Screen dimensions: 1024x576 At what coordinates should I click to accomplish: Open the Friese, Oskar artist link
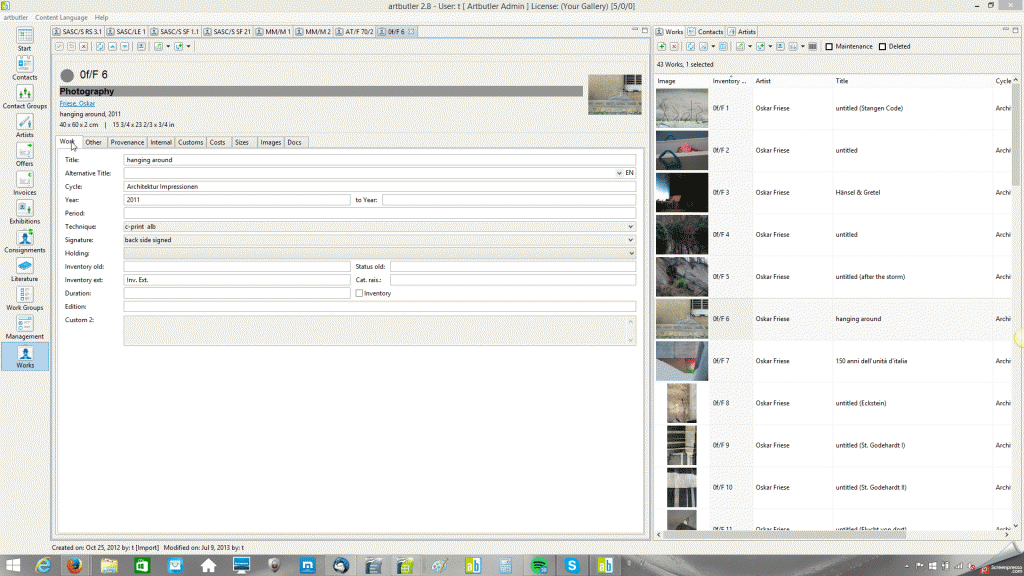(x=77, y=103)
